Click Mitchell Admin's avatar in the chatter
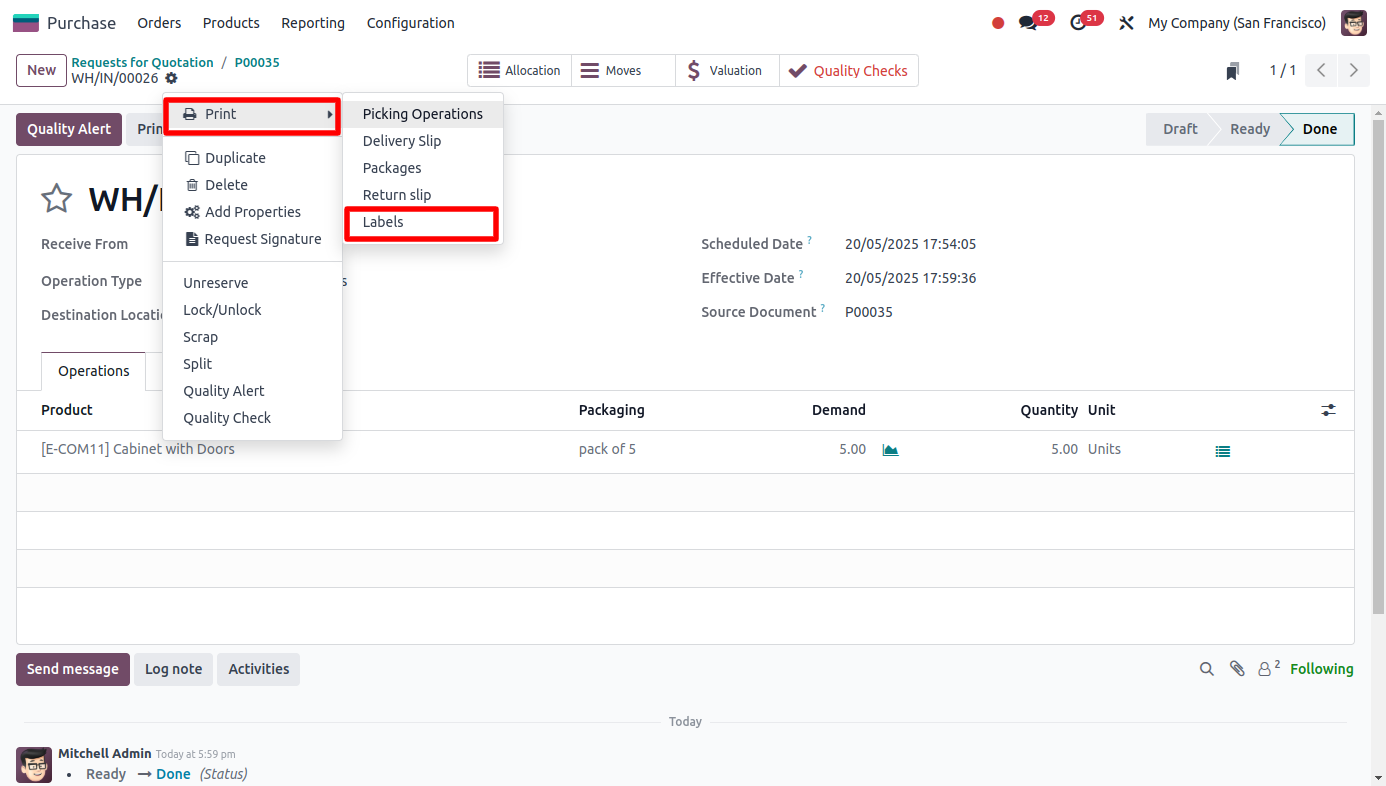The width and height of the screenshot is (1386, 786). (33, 764)
